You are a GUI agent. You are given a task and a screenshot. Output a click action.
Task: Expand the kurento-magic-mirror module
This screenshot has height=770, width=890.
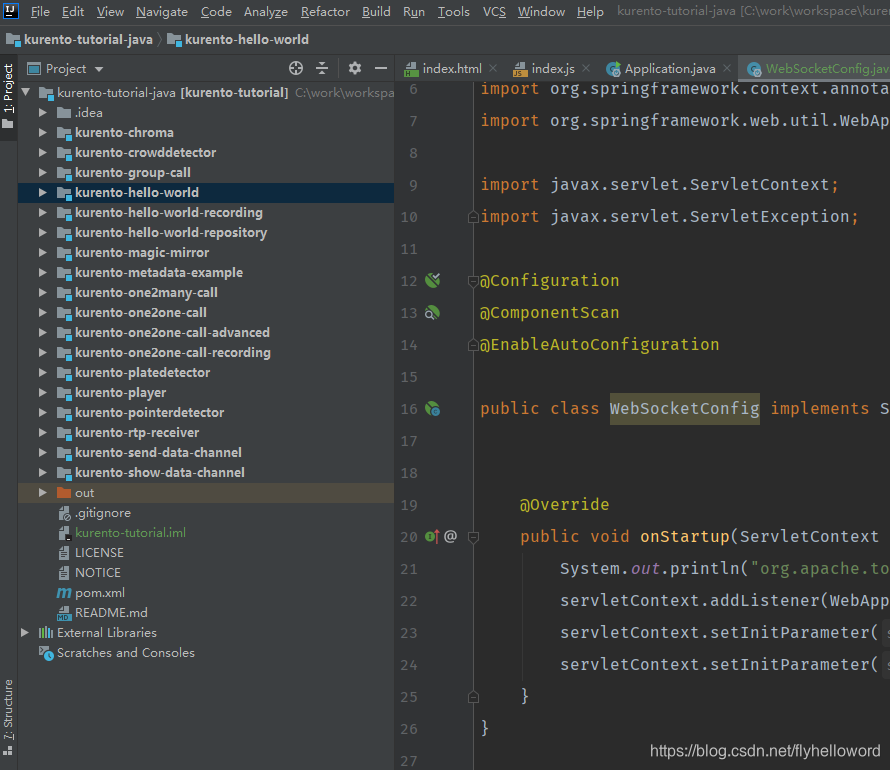tap(43, 253)
